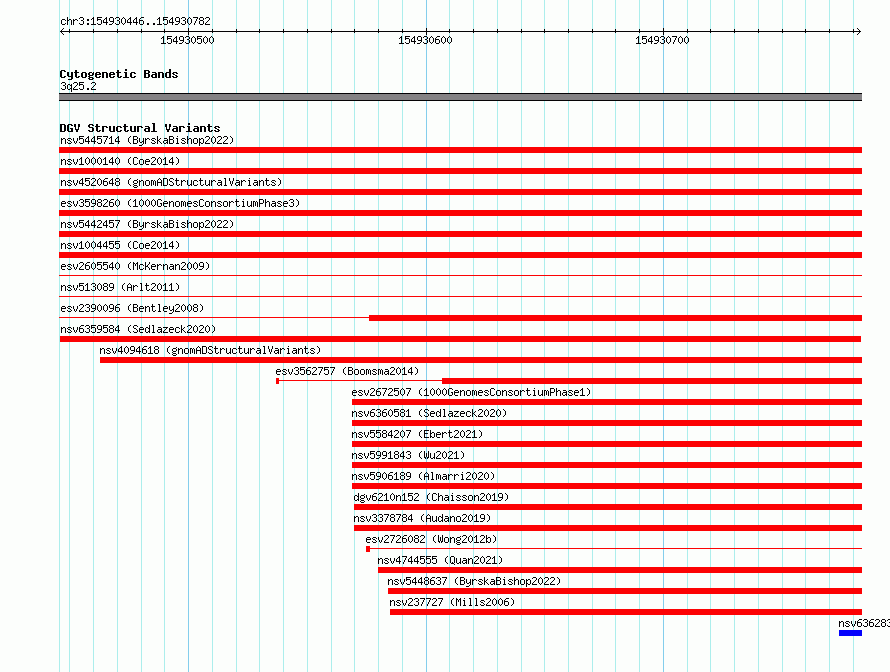Open the esv2605540 (McKernan2009) label
890x672 pixels.
pyautogui.click(x=135, y=266)
